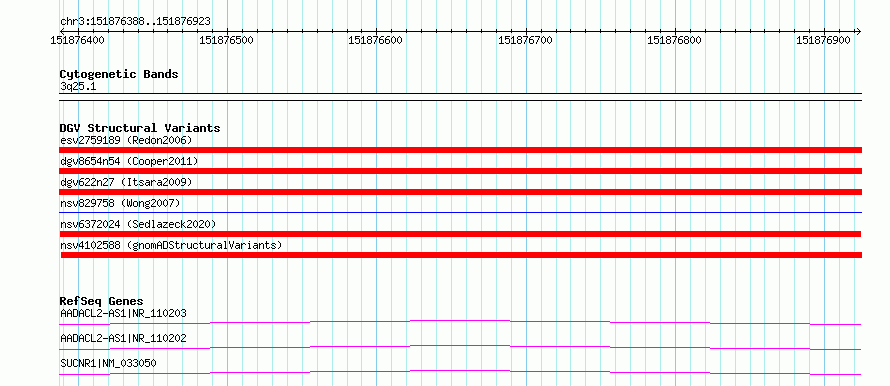Click the red bar under dgv622n27

pyautogui.click(x=460, y=192)
